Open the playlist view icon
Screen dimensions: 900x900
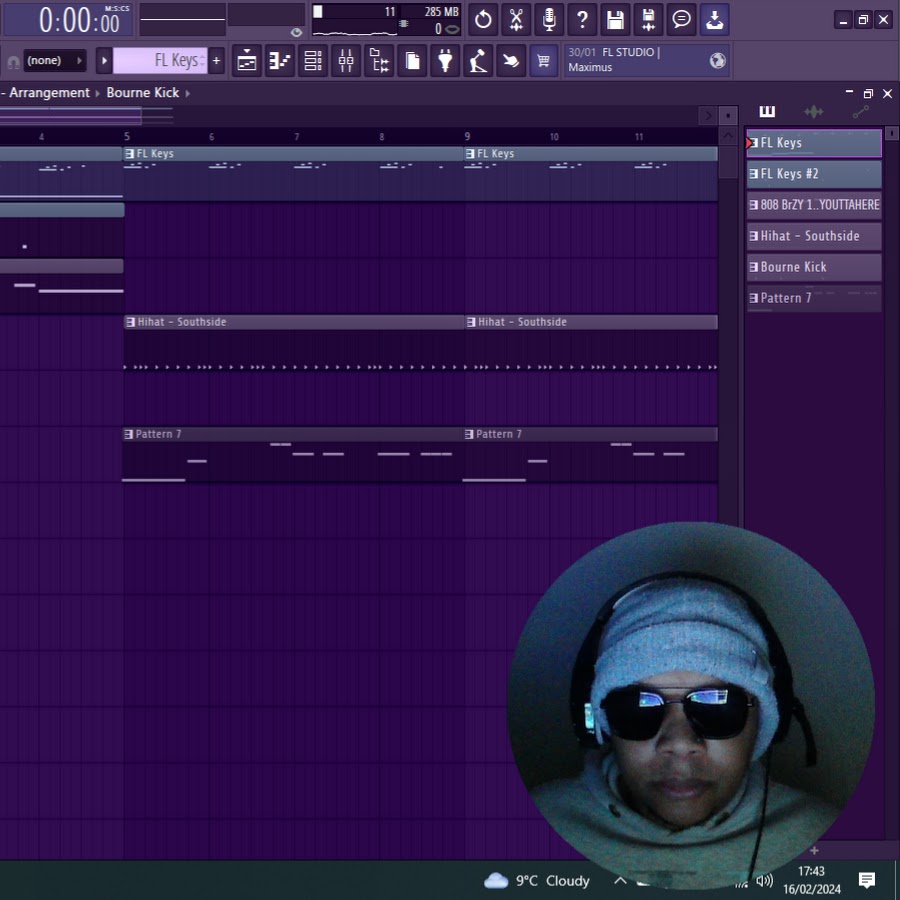247,60
